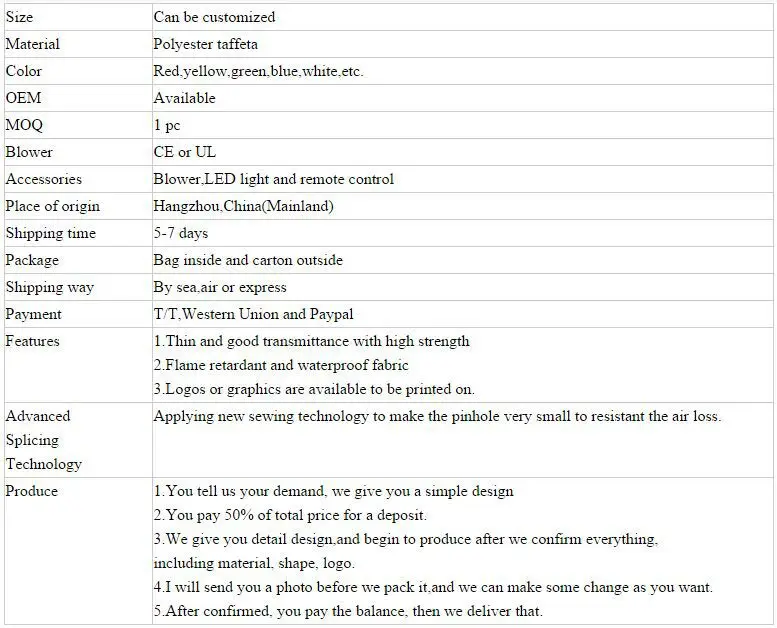
Task: Select the "T/T,Western Union and Paypal" payment text
Action: [253, 314]
